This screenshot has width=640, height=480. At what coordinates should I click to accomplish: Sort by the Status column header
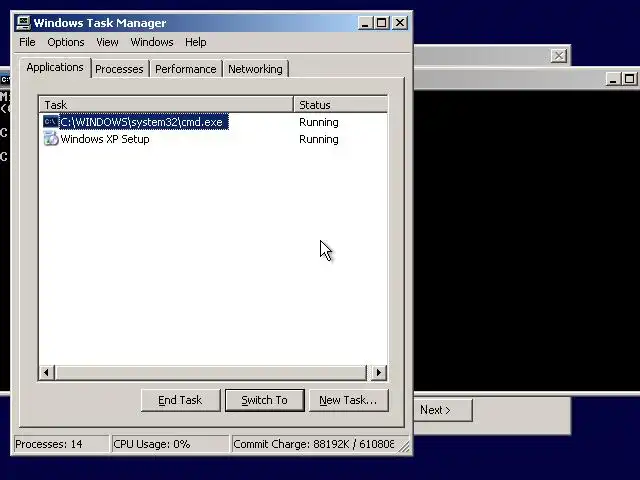point(340,105)
